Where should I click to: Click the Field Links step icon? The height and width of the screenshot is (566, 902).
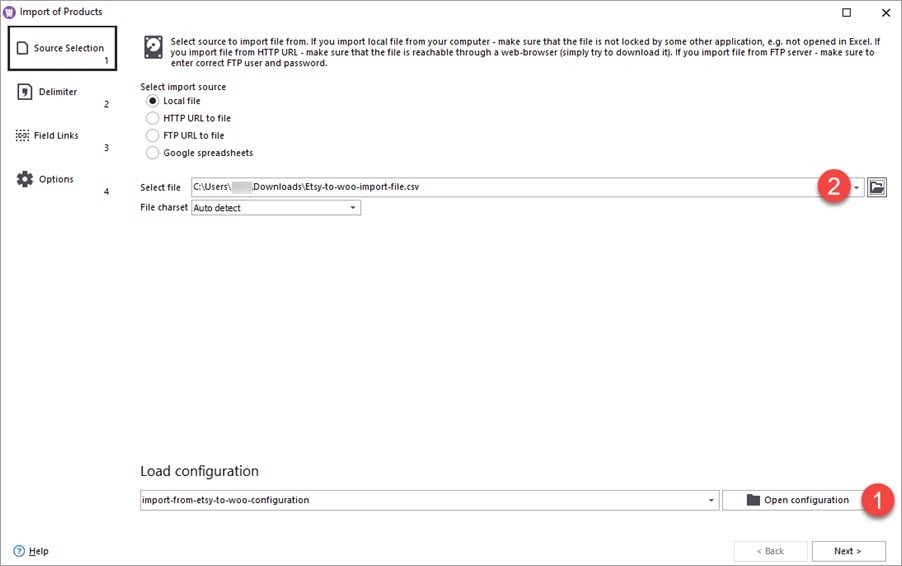tap(24, 136)
